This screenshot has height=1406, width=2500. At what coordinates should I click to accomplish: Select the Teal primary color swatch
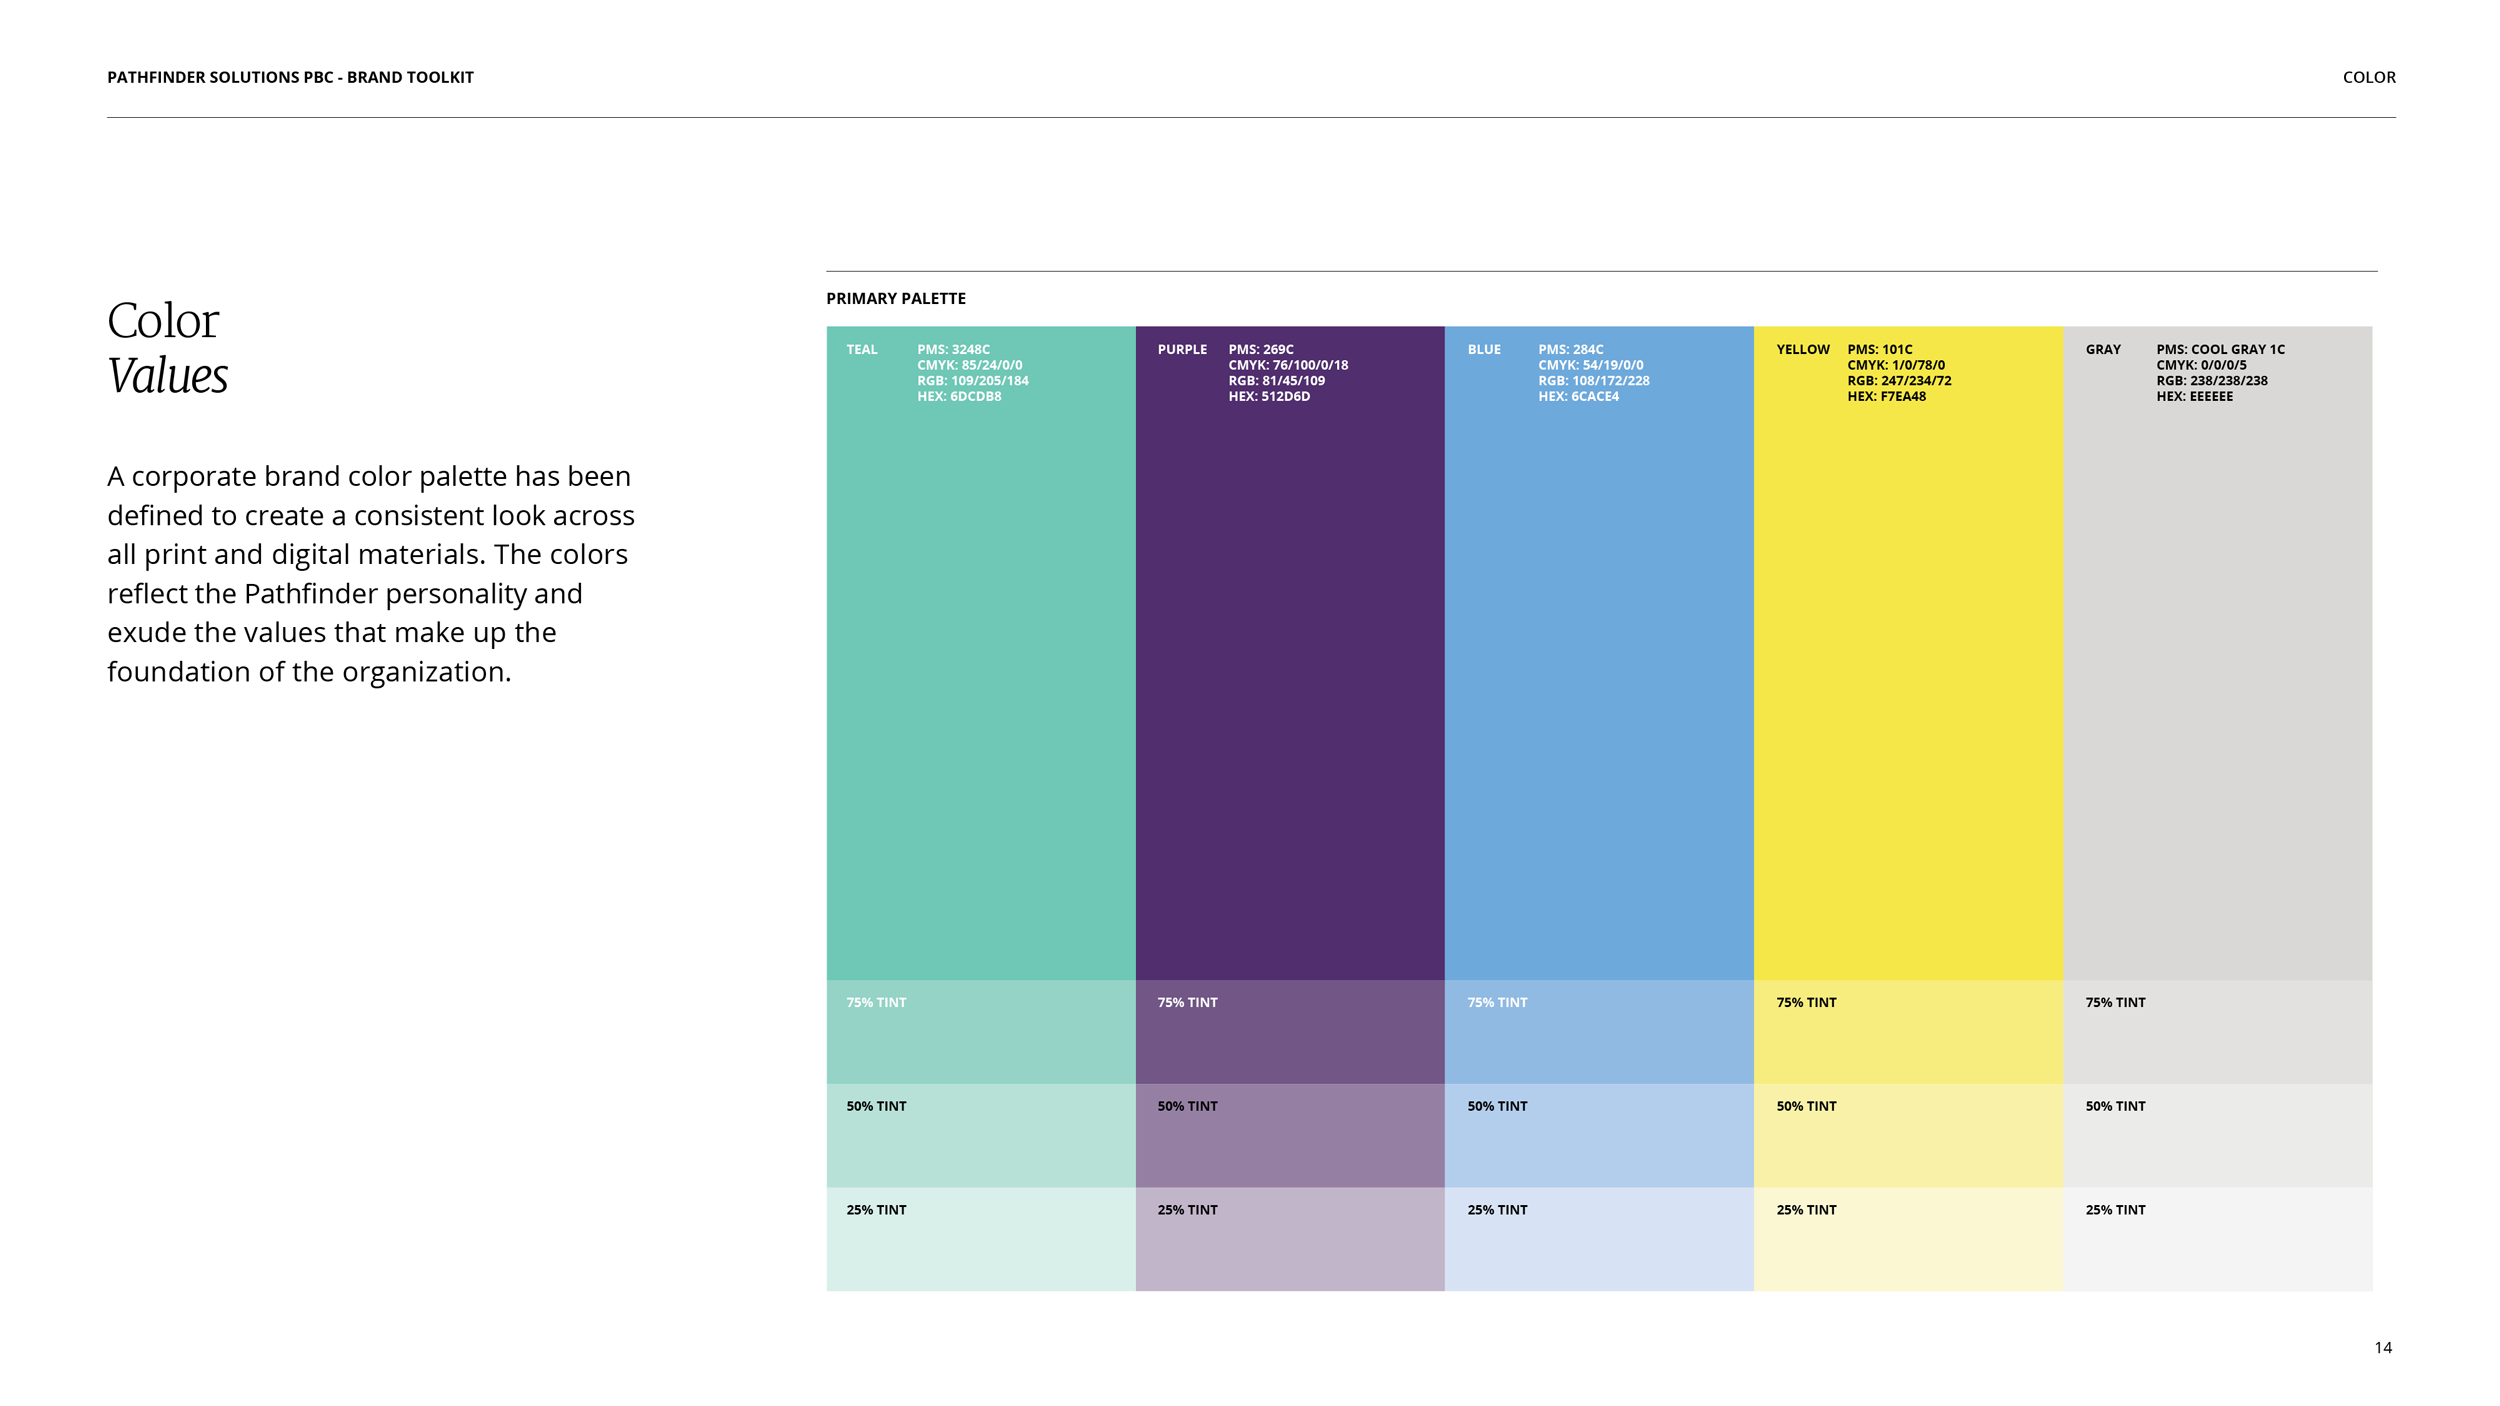click(x=980, y=650)
